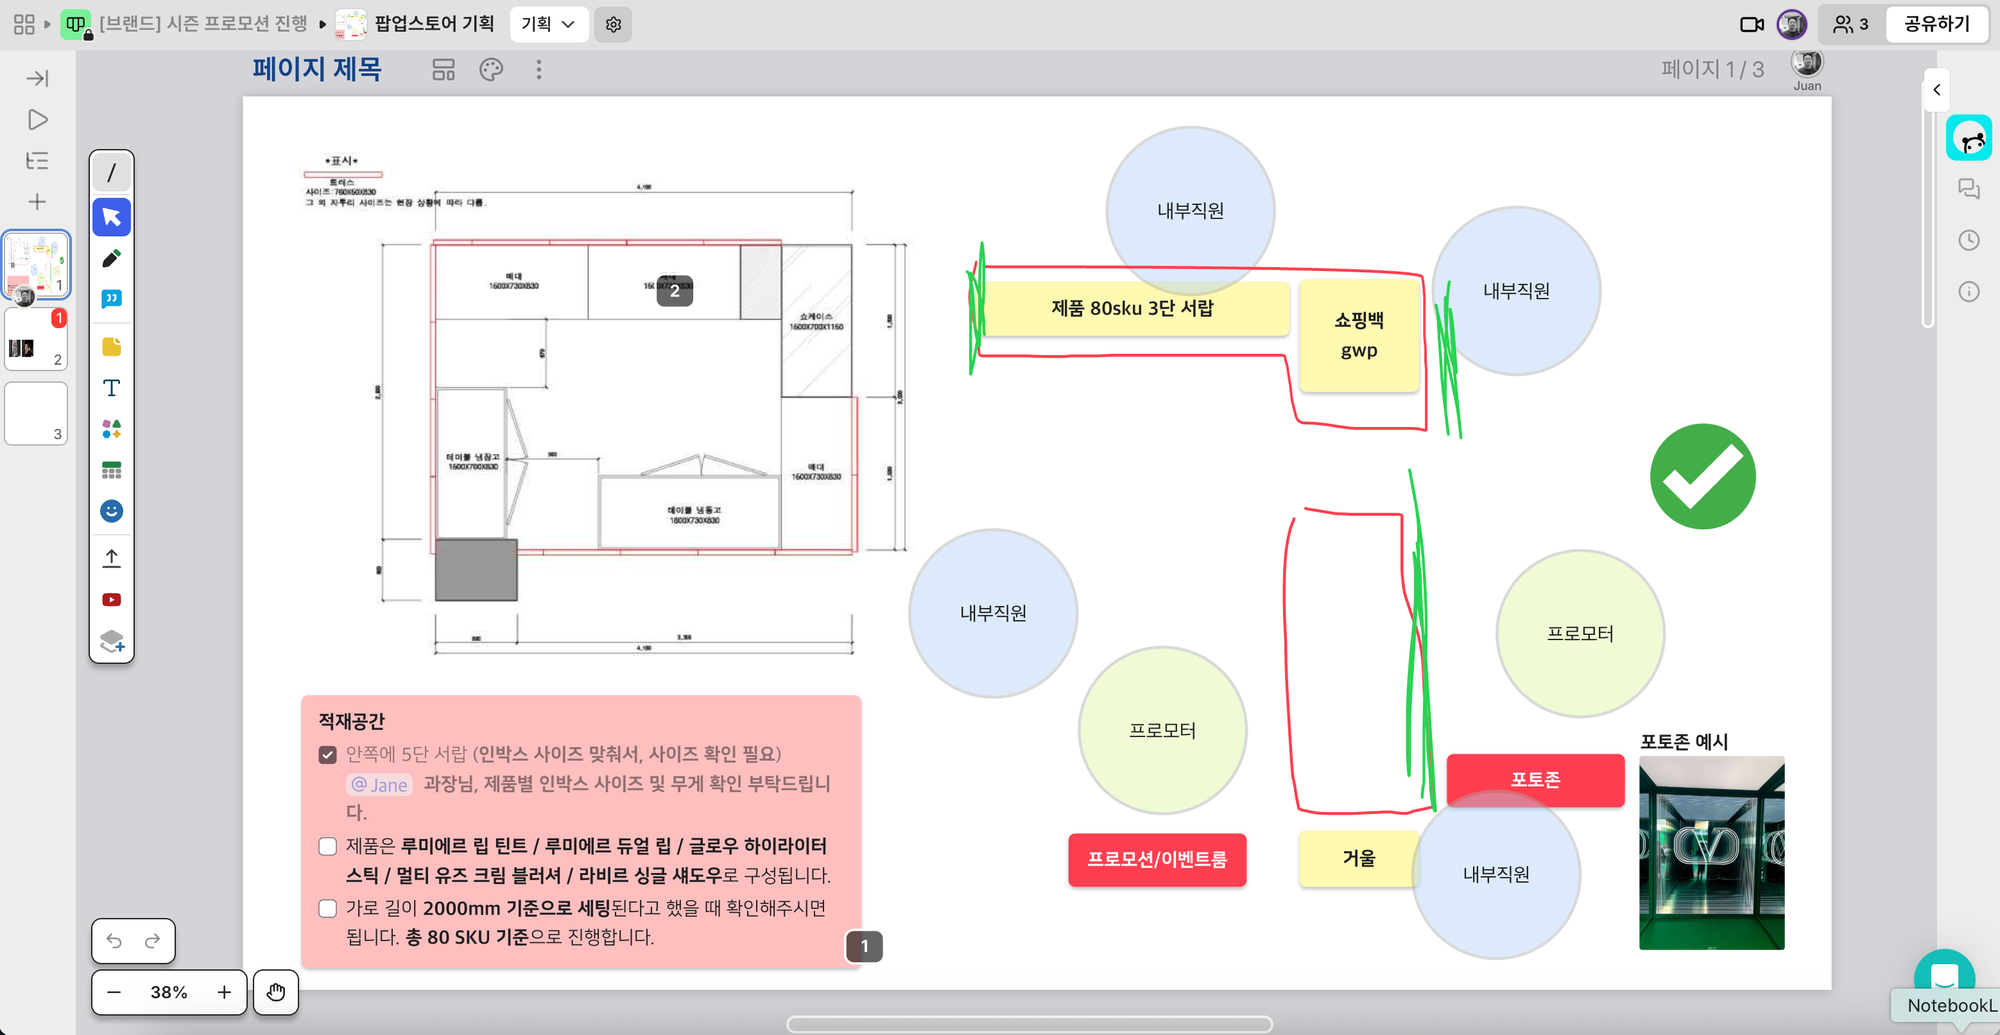This screenshot has height=1035, width=2000.
Task: Open the 기획 dropdown
Action: point(548,24)
